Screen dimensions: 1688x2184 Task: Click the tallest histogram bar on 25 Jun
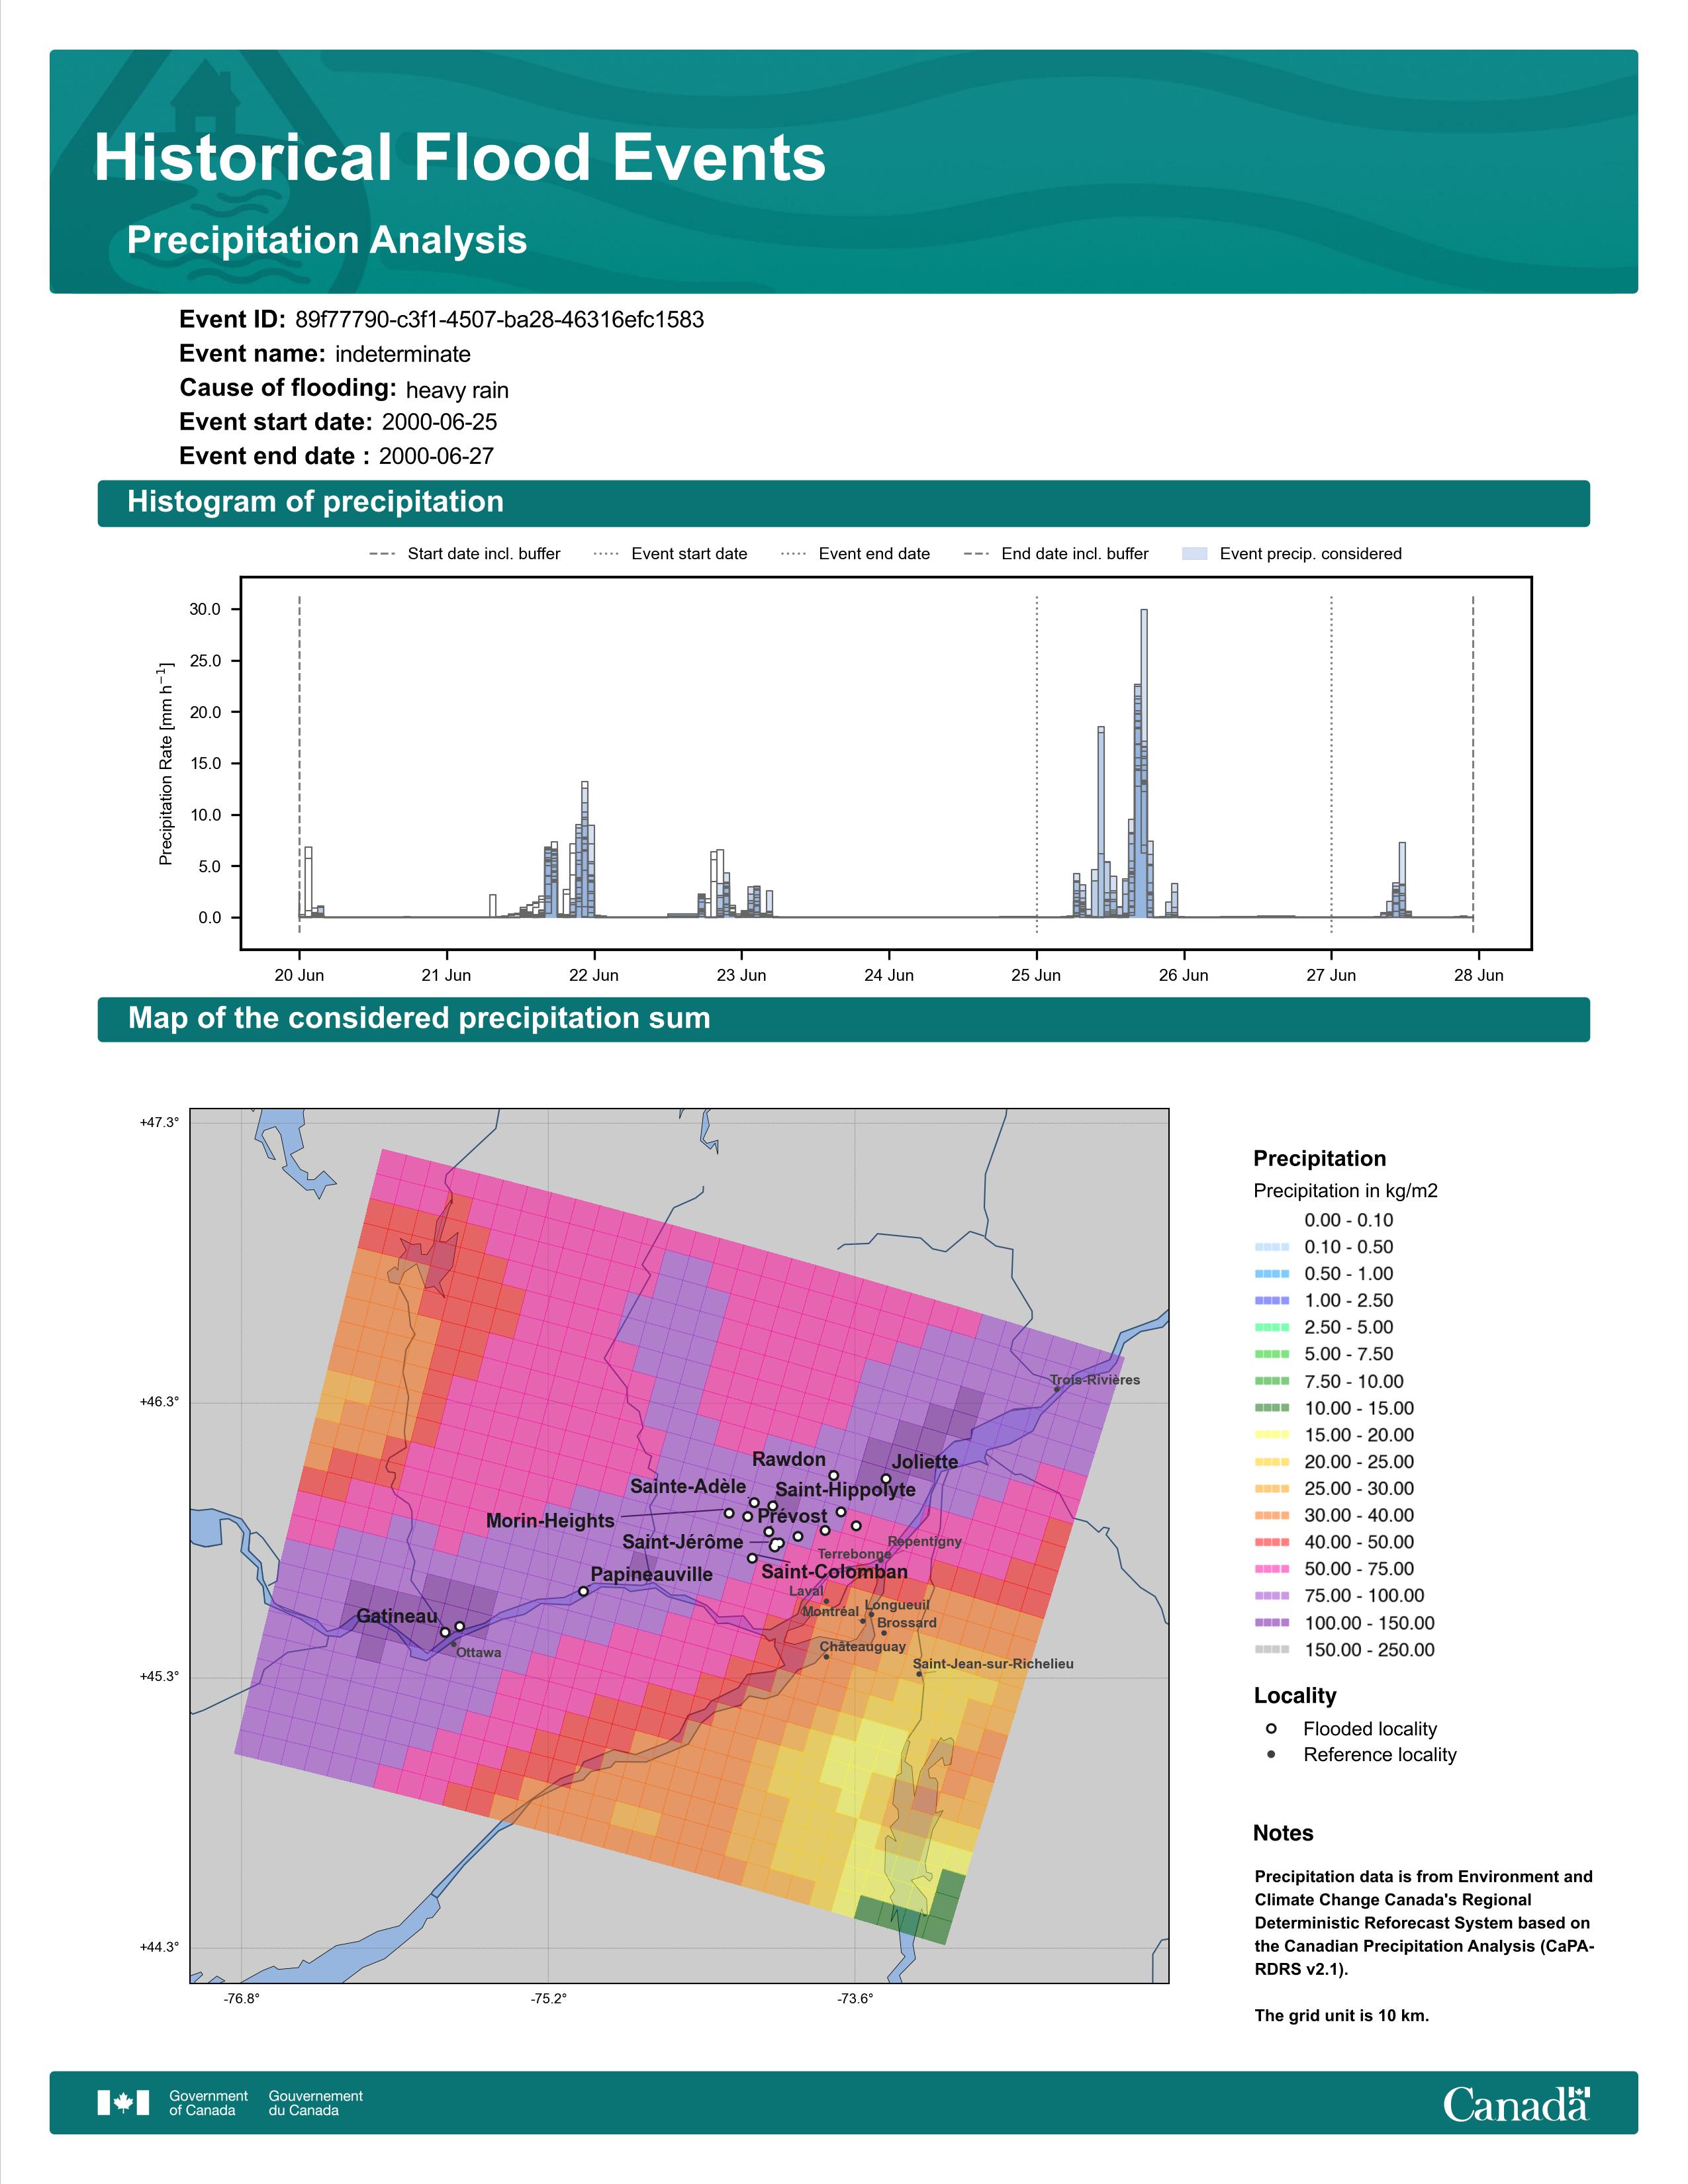(x=1144, y=763)
